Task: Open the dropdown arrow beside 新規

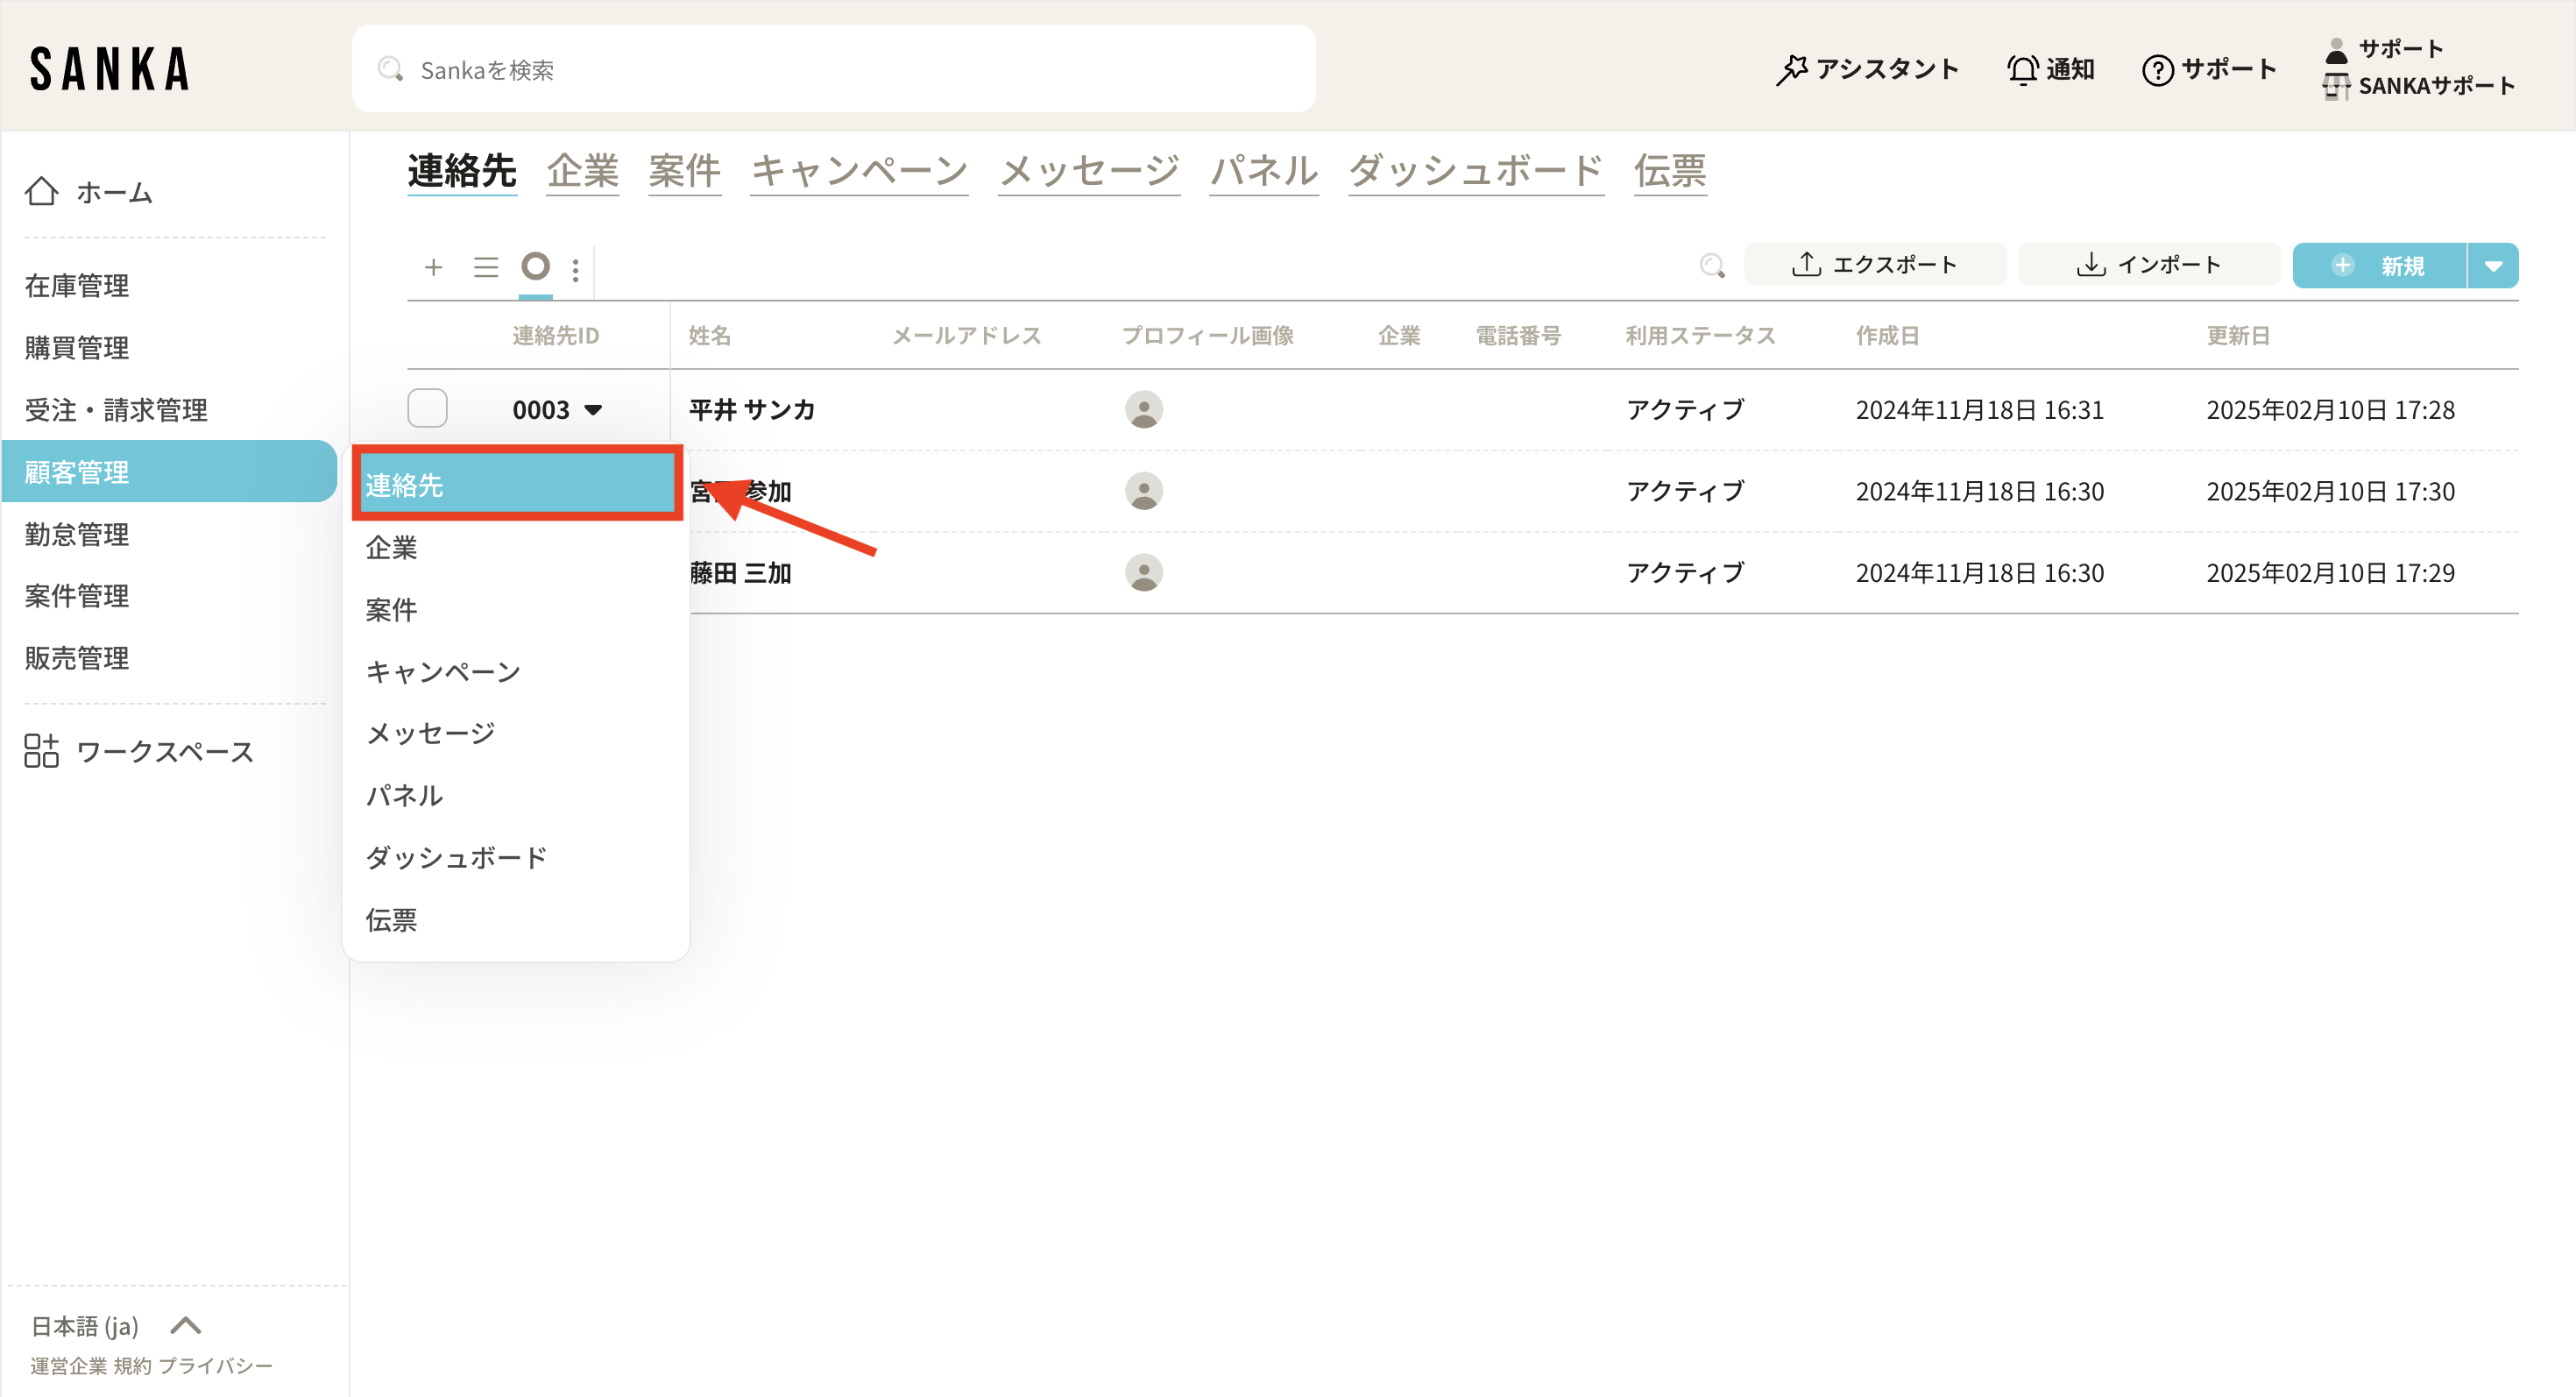Action: [2492, 266]
